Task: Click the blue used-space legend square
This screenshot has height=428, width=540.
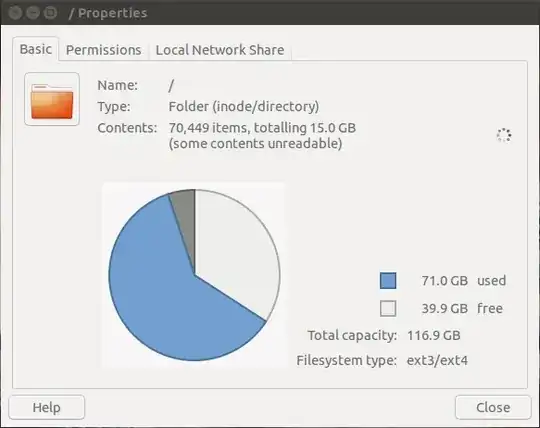Action: (x=388, y=281)
